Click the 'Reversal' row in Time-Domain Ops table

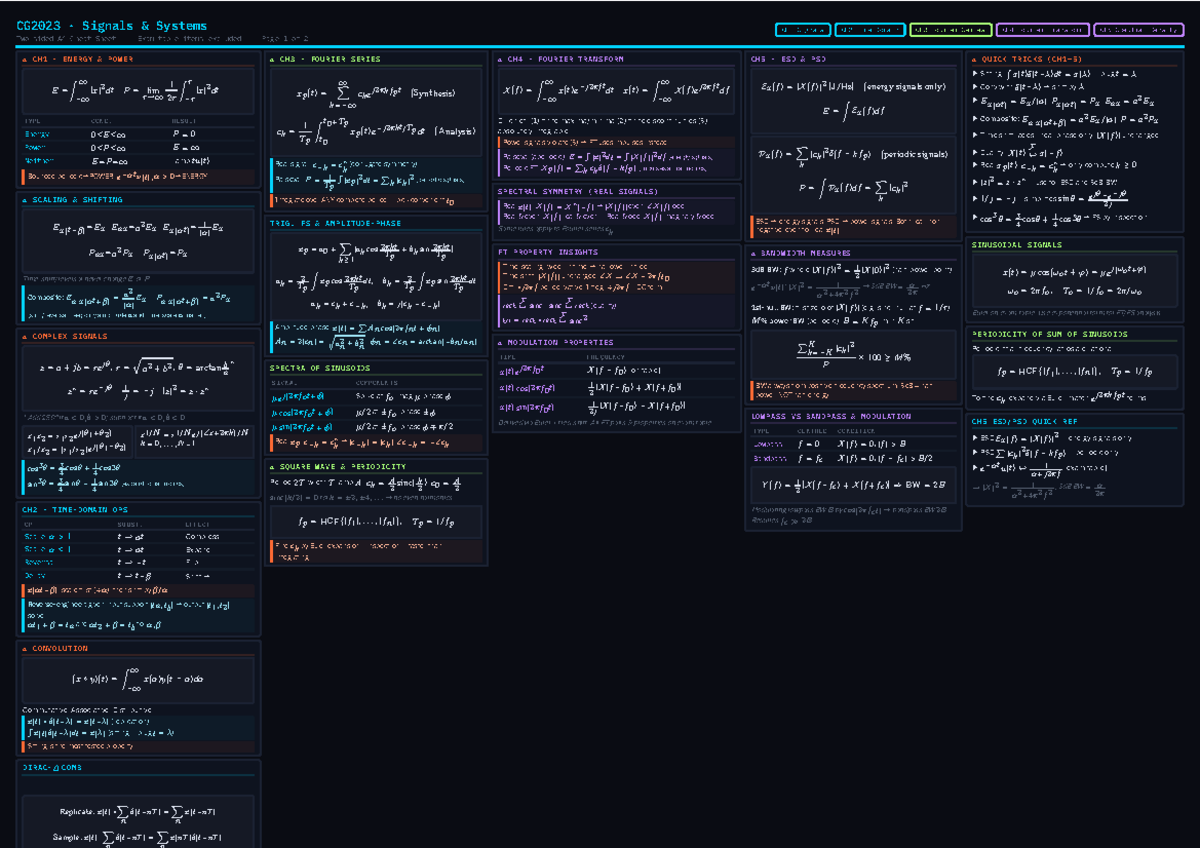[137, 563]
